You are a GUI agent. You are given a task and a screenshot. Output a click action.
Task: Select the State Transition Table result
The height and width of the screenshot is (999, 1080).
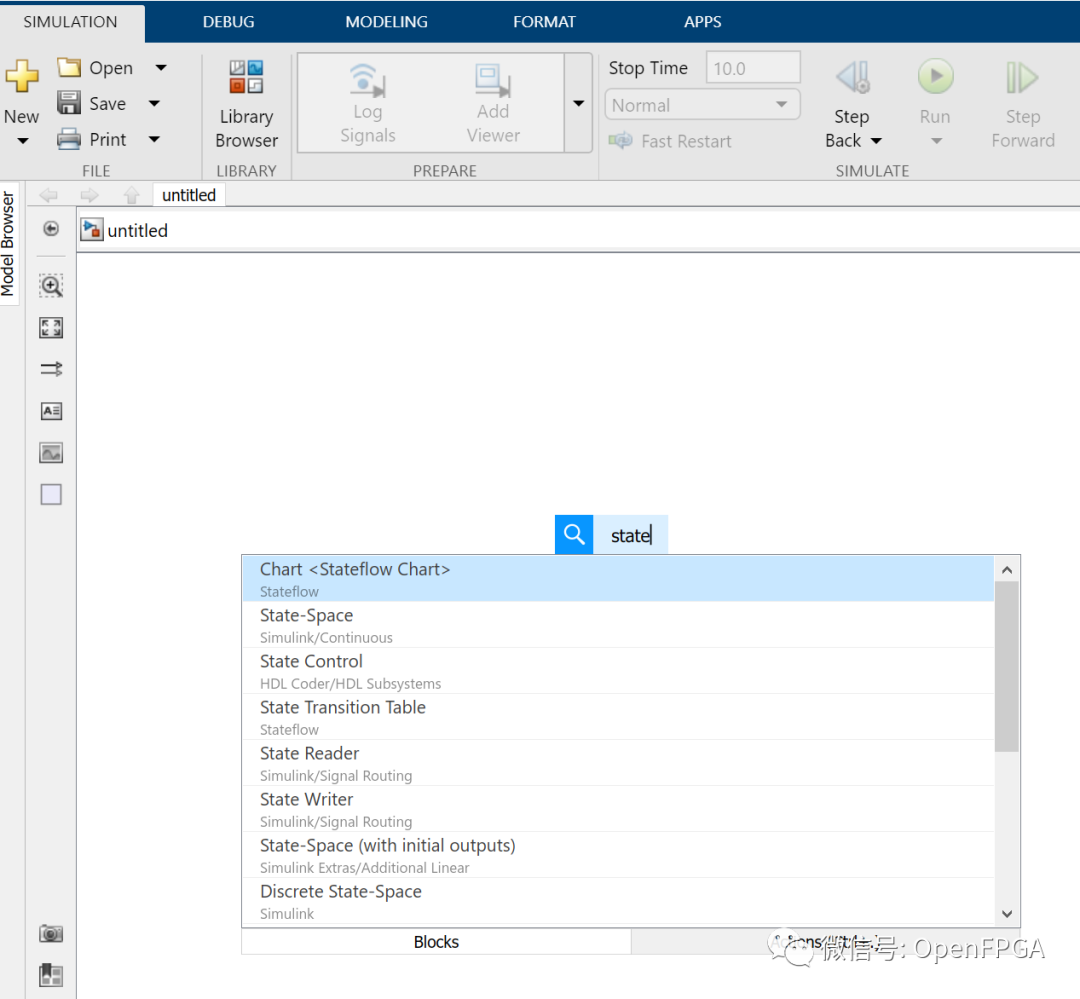point(618,717)
